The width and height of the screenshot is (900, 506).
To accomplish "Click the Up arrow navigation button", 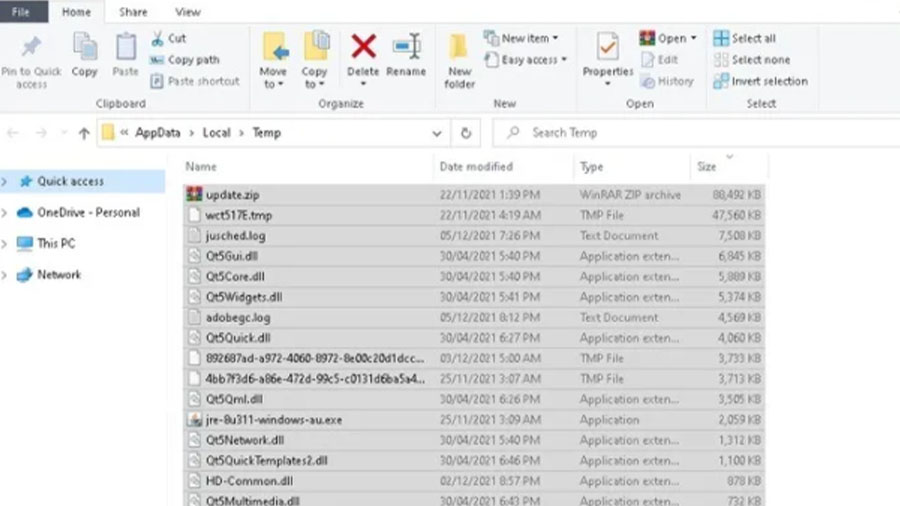I will point(84,133).
